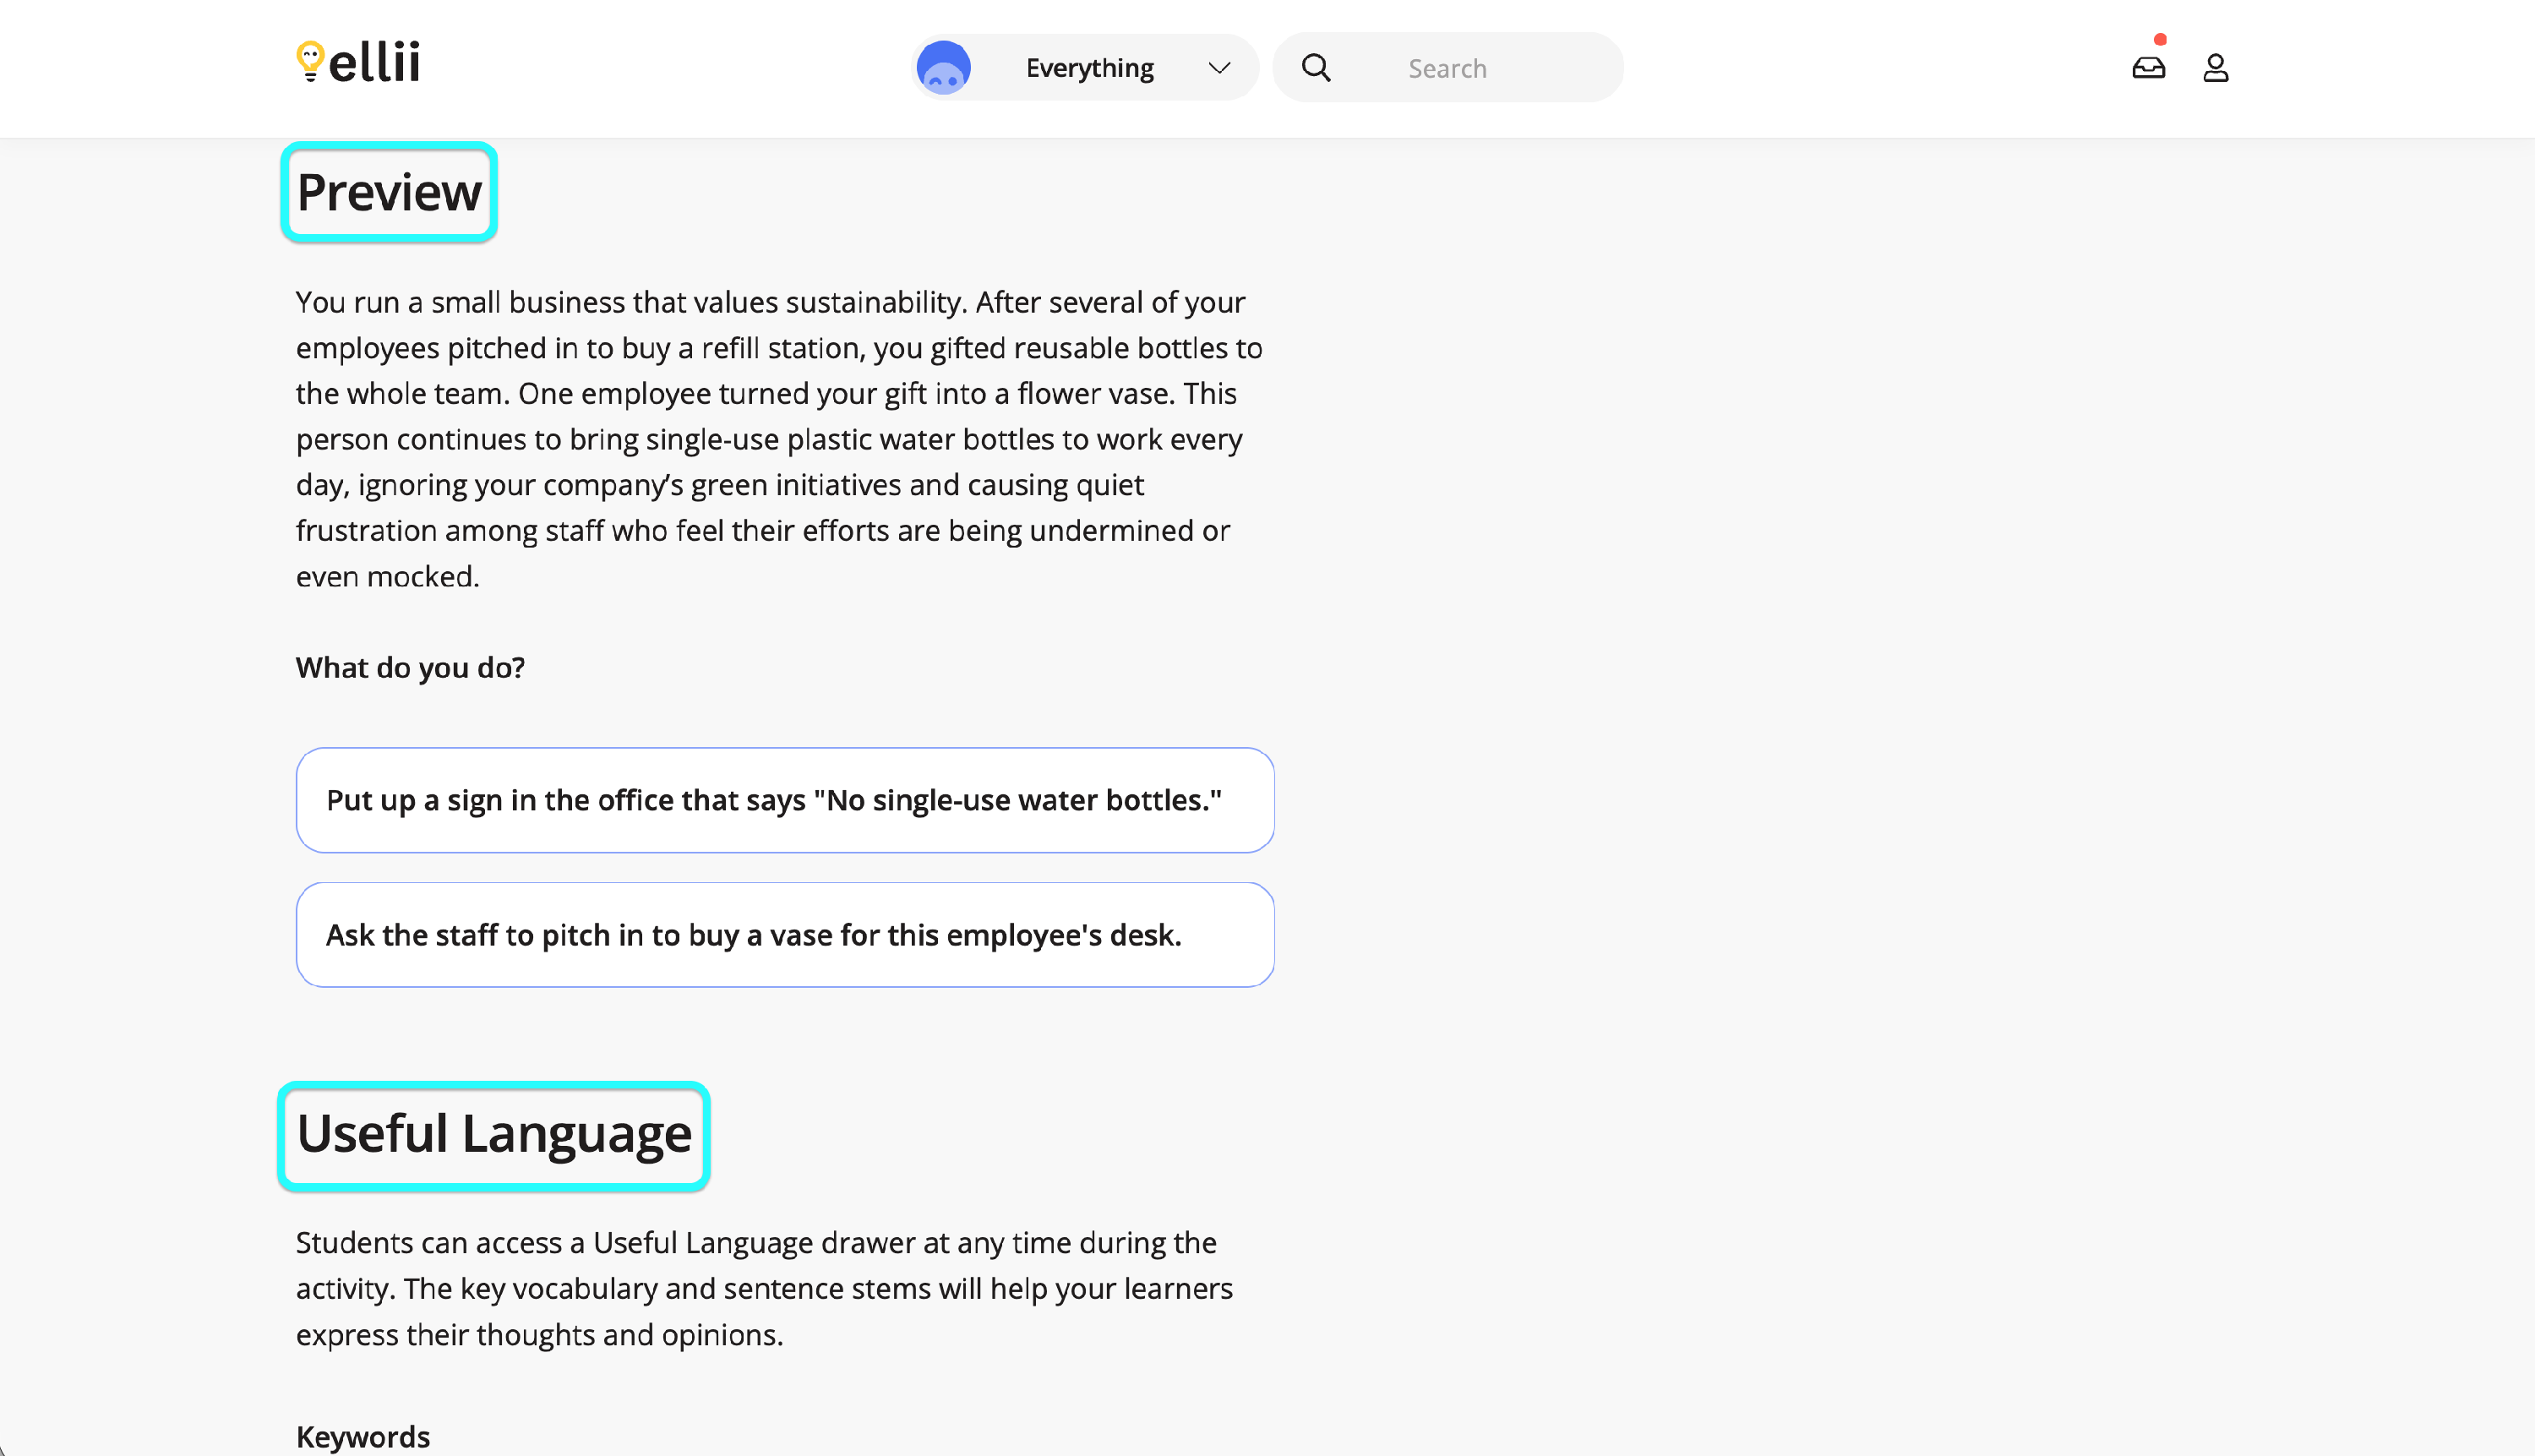2535x1456 pixels.
Task: Click the Preview section heading
Action: coord(389,192)
